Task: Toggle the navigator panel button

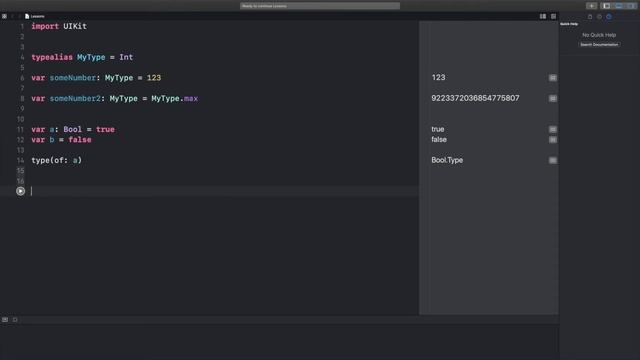Action: 607,6
